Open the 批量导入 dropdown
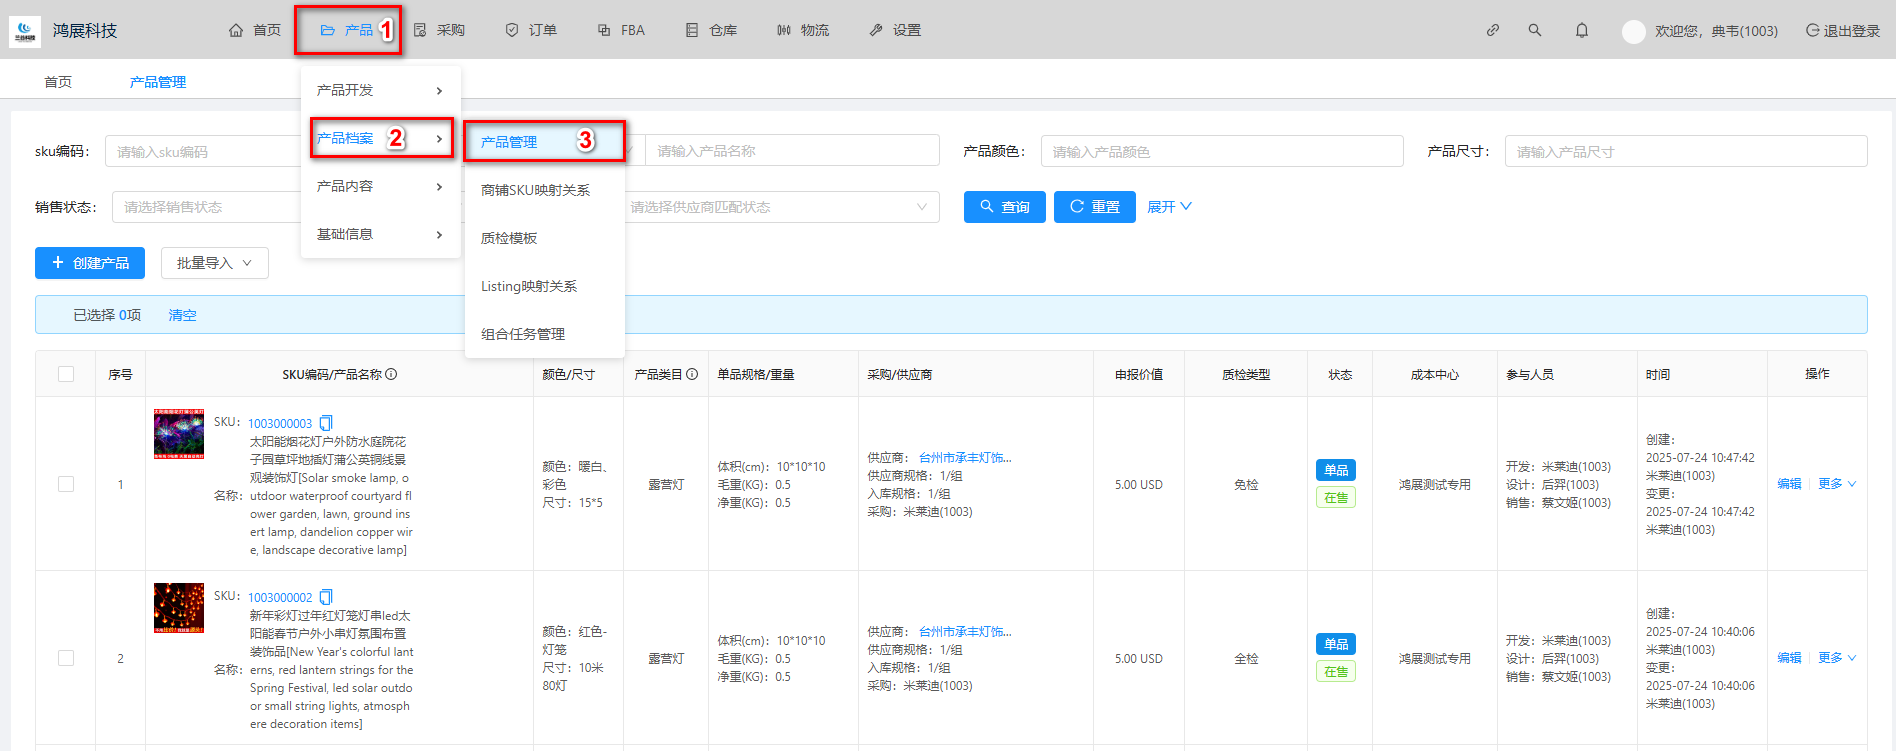Image resolution: width=1896 pixels, height=751 pixels. tap(214, 263)
